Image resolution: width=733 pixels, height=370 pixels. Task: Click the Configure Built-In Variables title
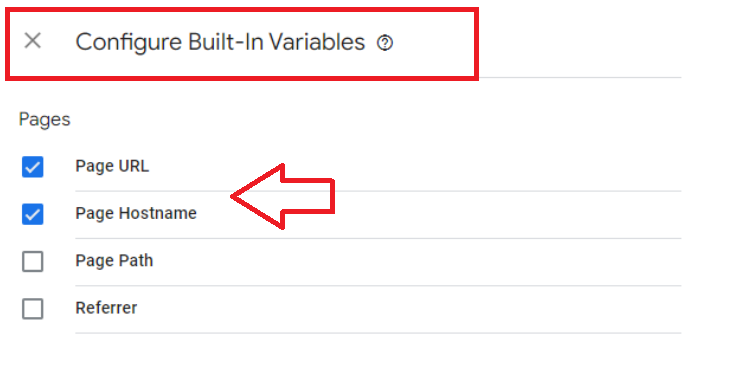pyautogui.click(x=220, y=42)
